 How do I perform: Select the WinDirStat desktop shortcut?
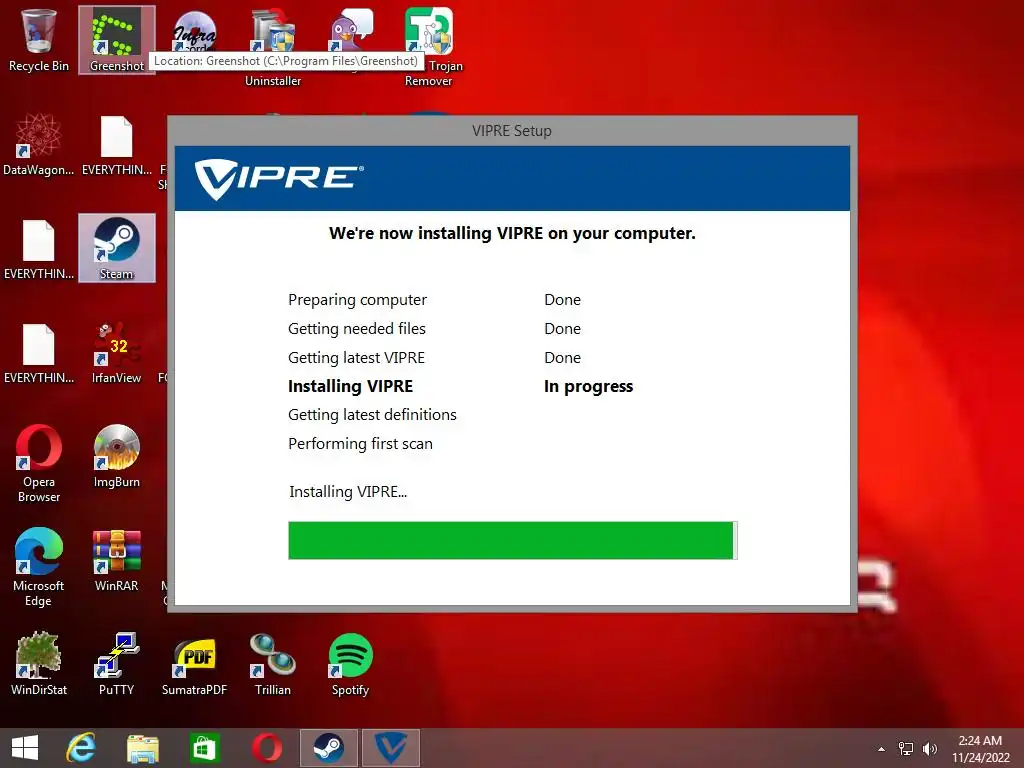(x=39, y=664)
